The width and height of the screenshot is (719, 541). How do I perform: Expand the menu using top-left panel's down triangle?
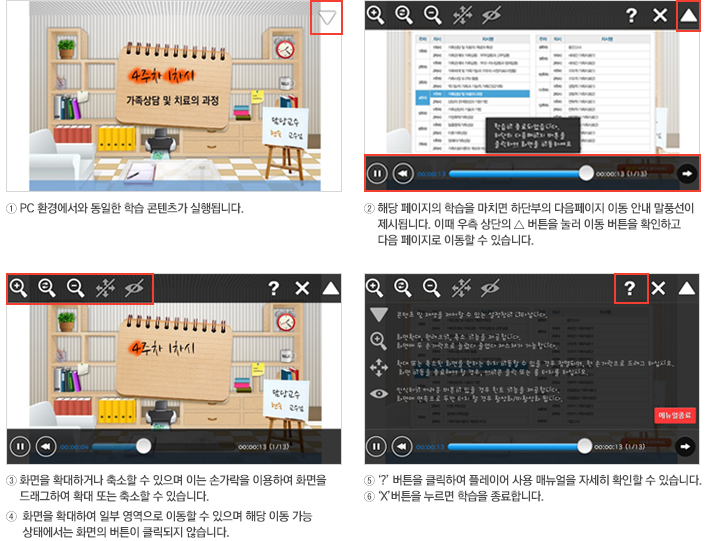327,18
